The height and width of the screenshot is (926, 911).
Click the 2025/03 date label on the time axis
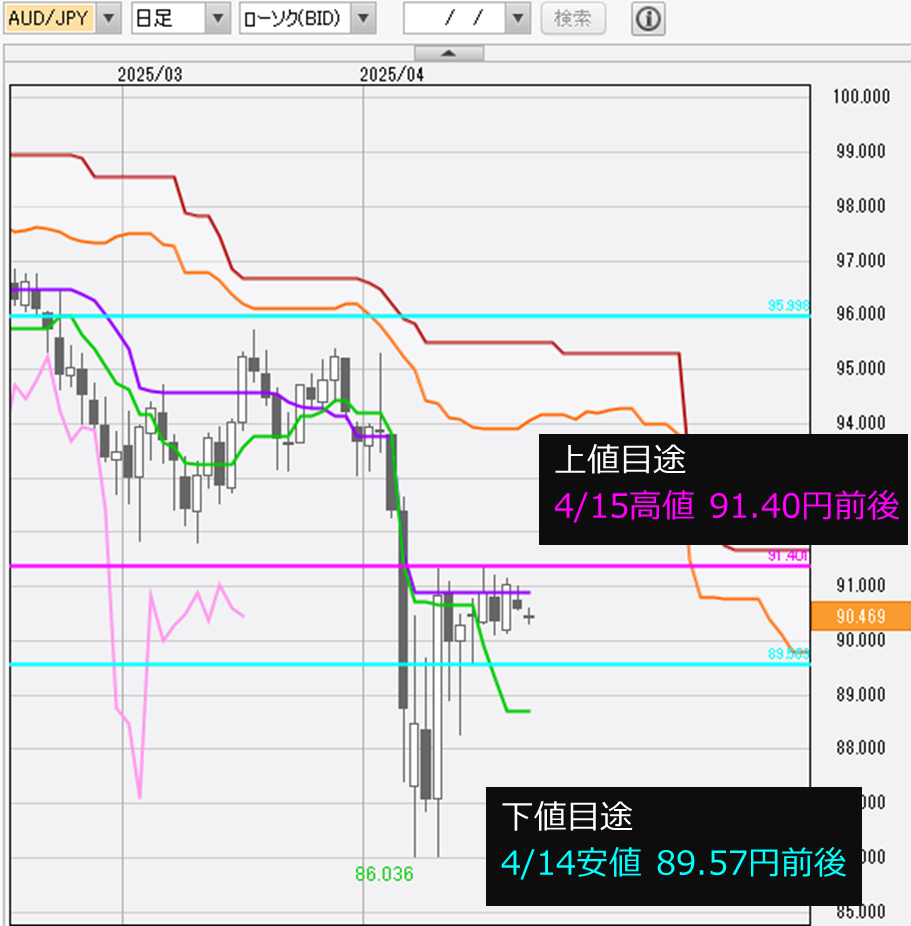(150, 74)
